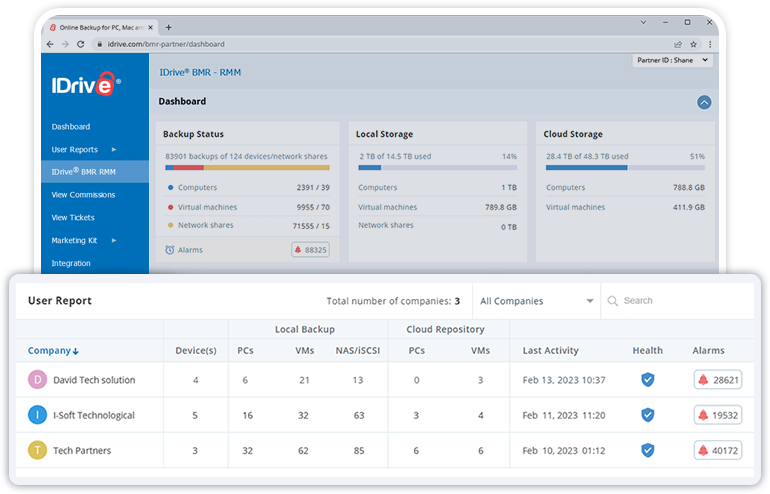Open View Tickets from the sidebar

(73, 217)
